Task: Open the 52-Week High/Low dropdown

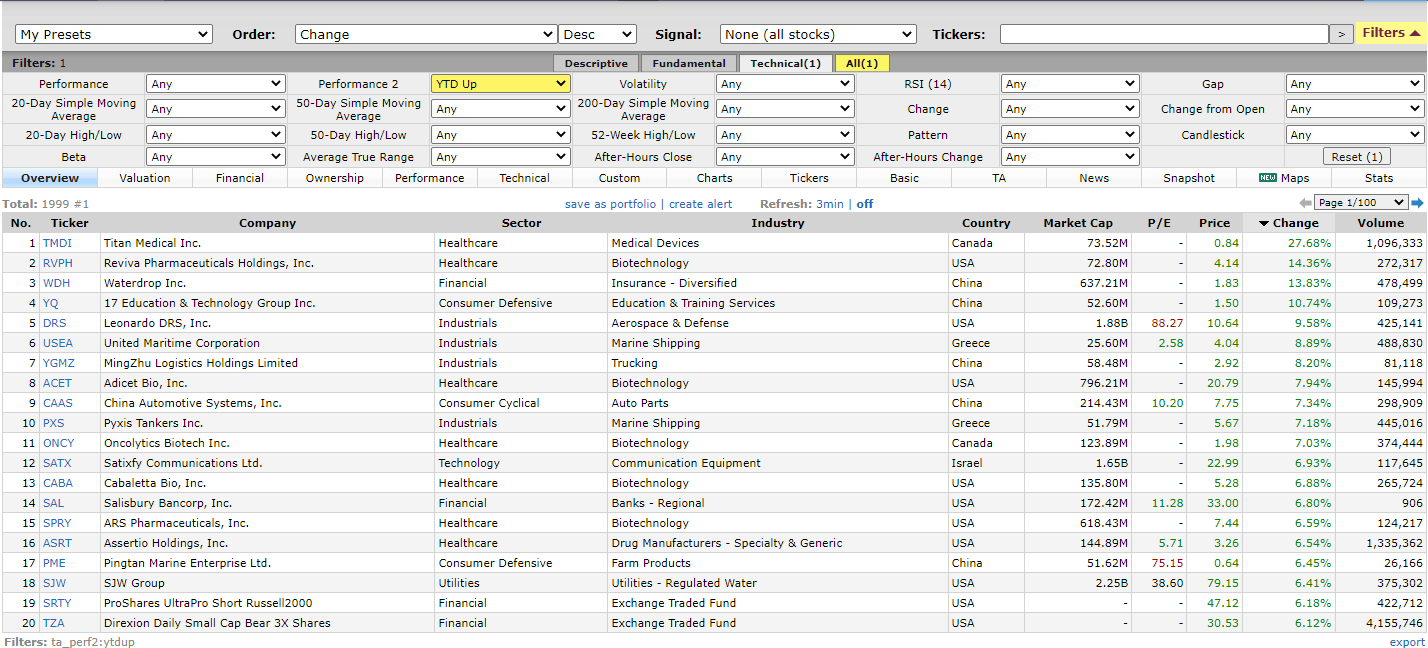Action: tap(785, 135)
